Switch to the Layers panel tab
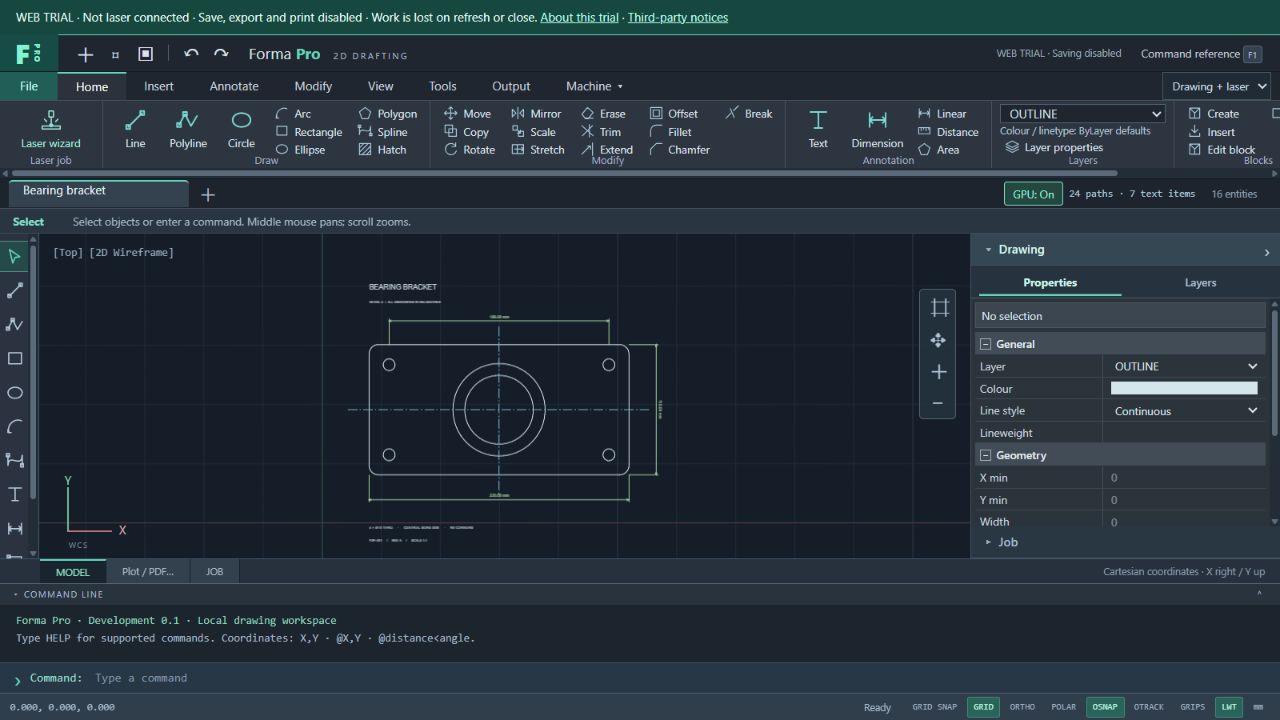This screenshot has height=720, width=1280. point(1200,283)
